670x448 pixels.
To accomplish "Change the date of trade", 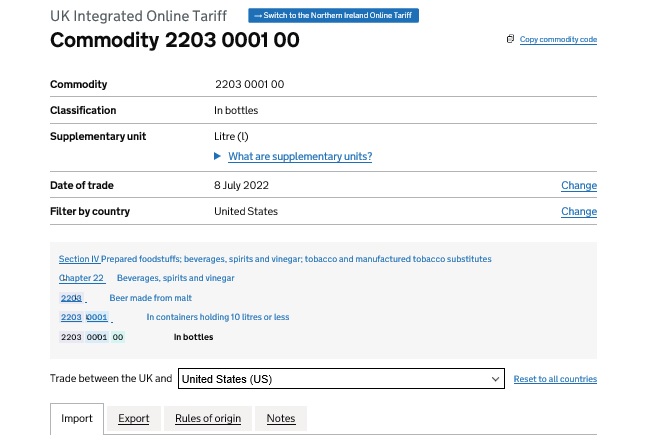I will point(578,186).
